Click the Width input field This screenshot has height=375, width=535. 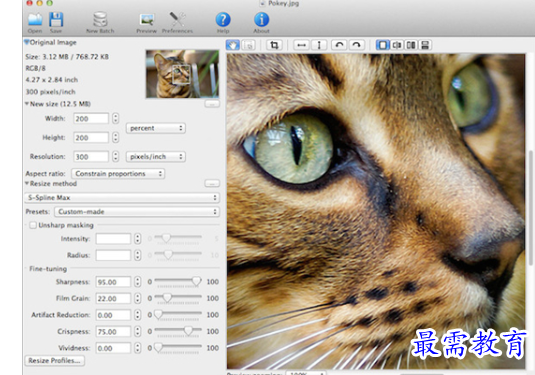pyautogui.click(x=91, y=119)
